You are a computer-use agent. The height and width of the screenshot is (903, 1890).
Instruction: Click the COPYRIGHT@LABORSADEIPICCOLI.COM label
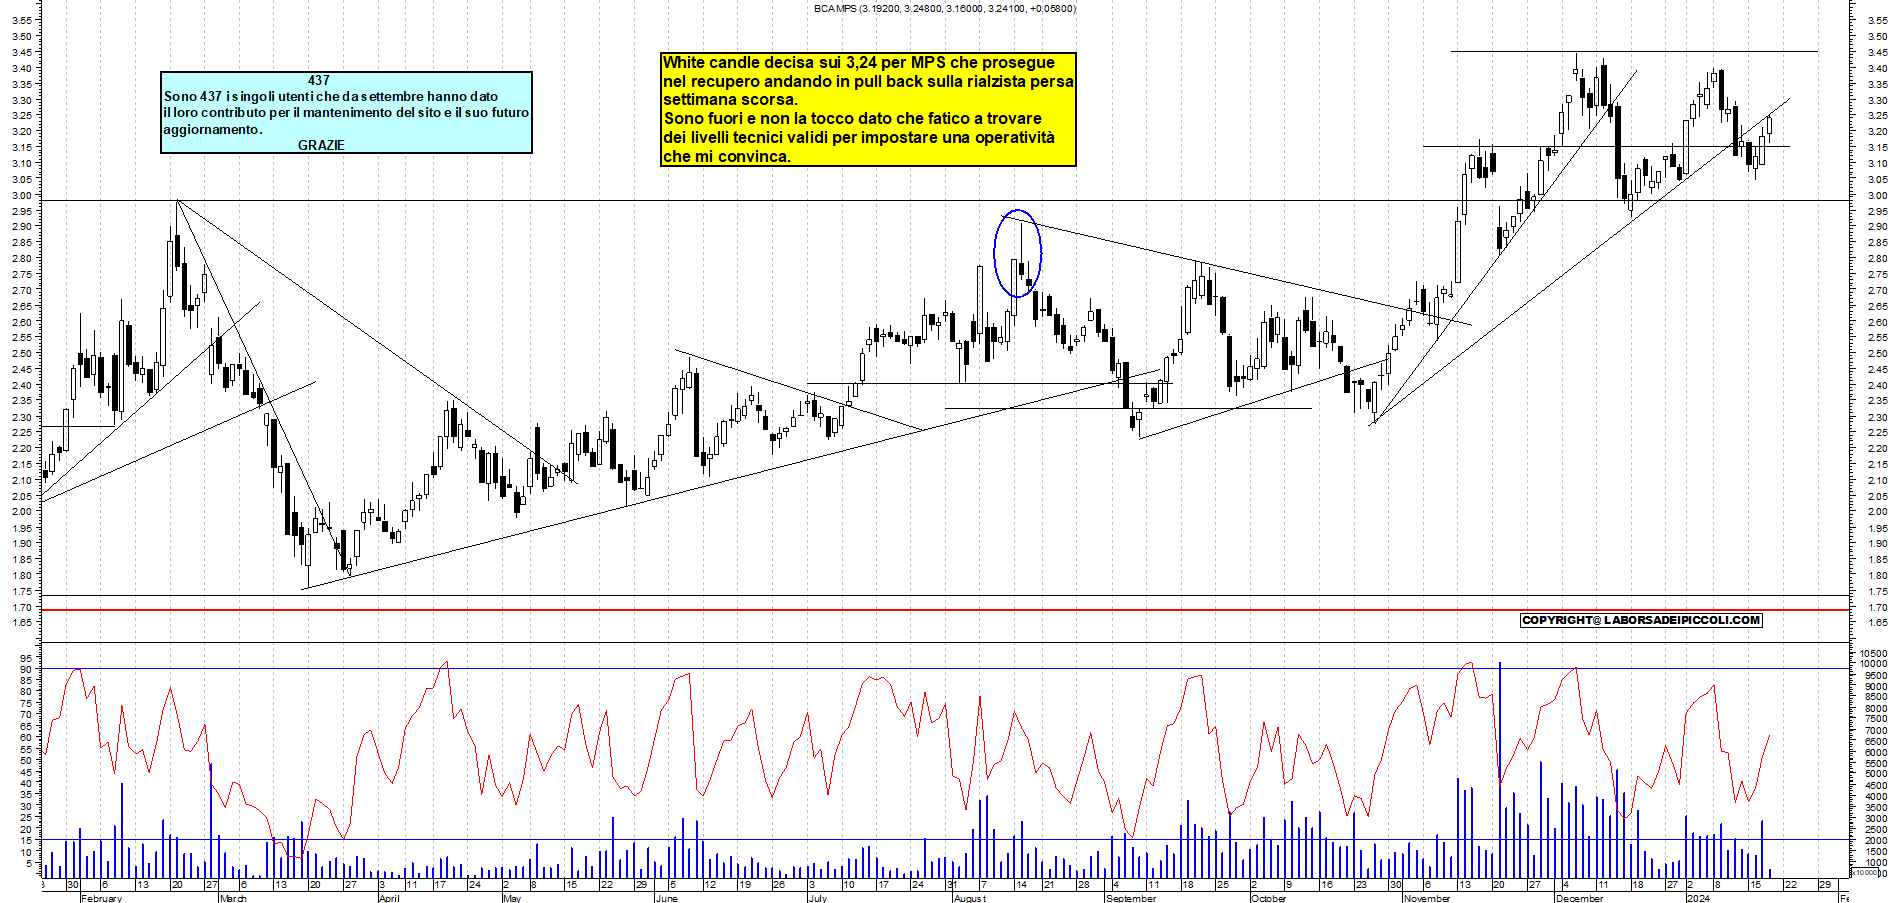(x=1640, y=620)
